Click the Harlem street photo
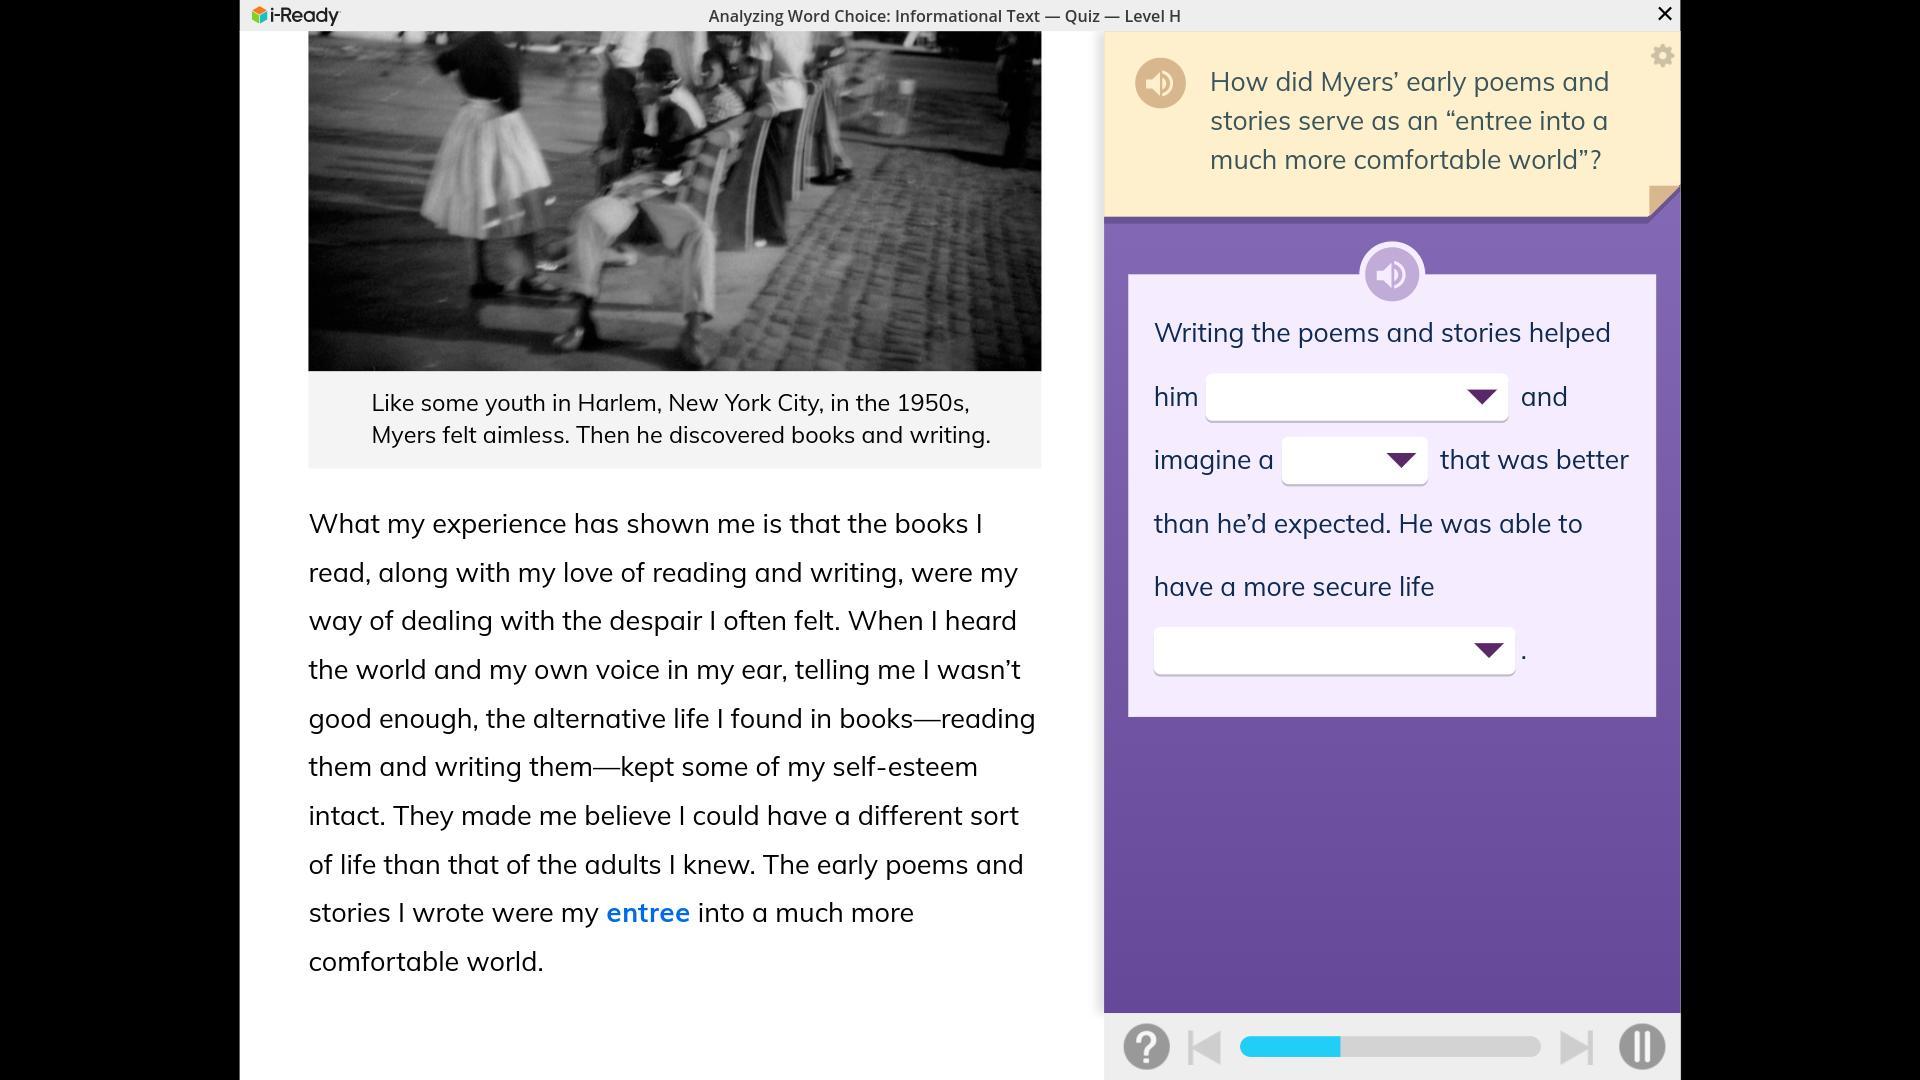Viewport: 1920px width, 1080px height. pos(674,200)
